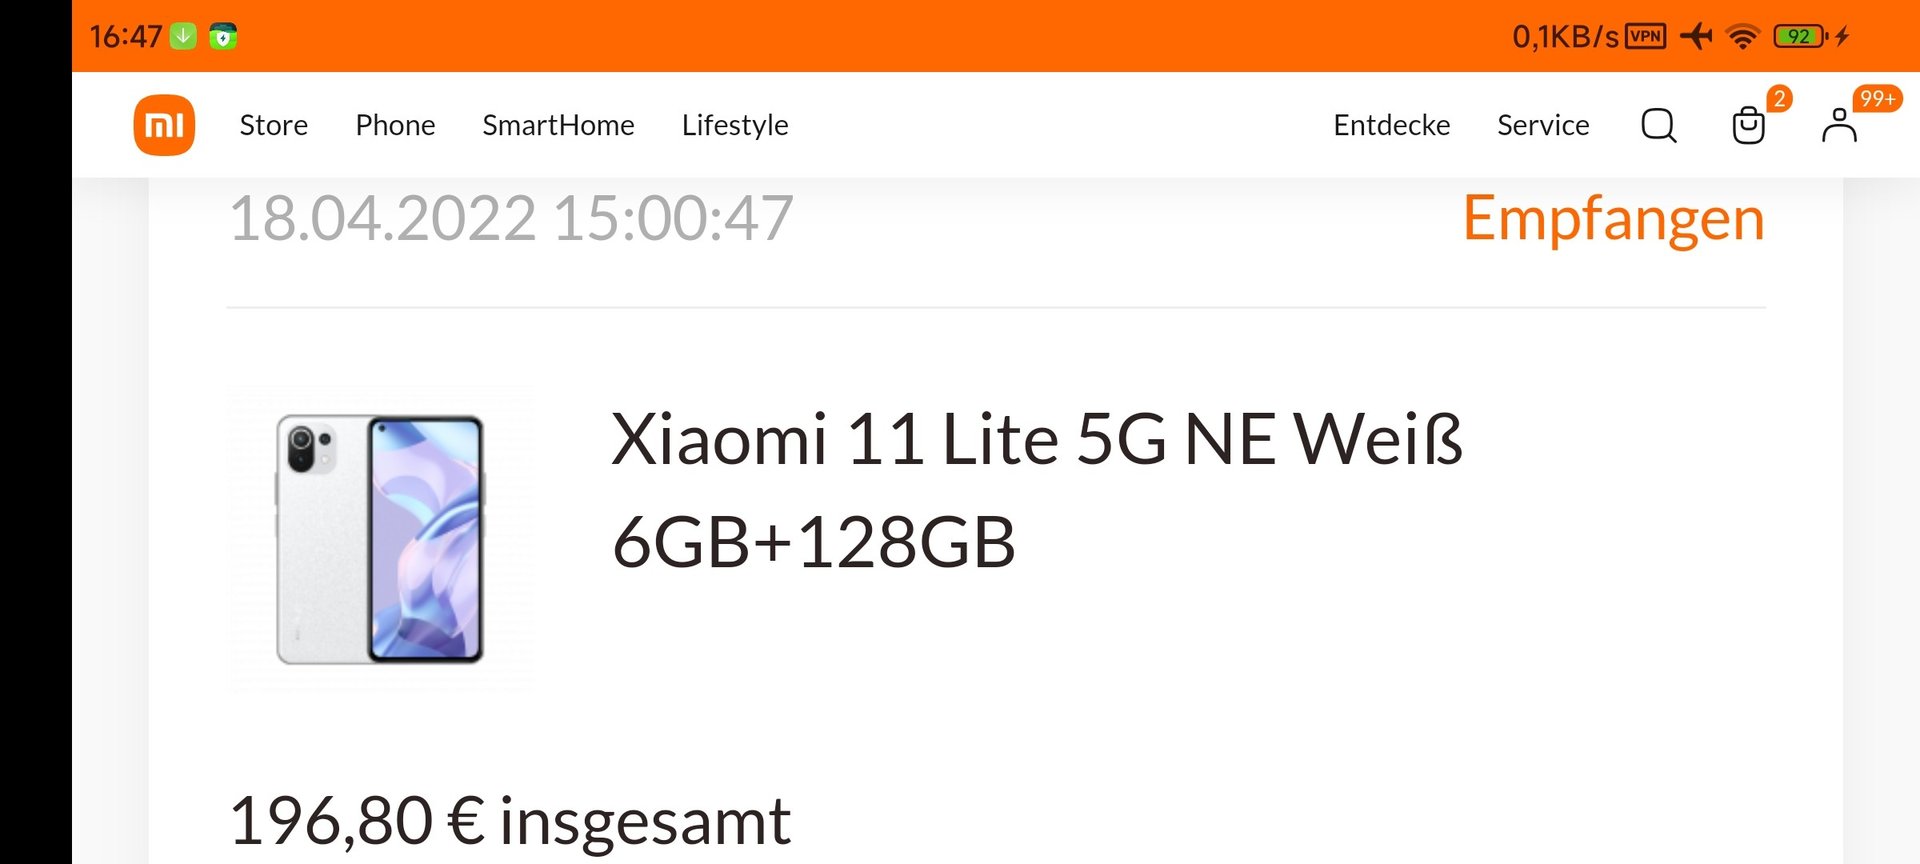The image size is (1920, 864).
Task: Click the Empfangen order status
Action: click(1613, 219)
